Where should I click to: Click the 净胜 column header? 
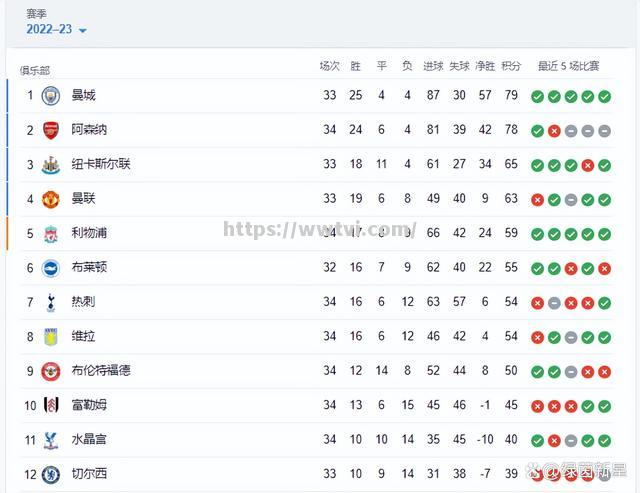click(485, 66)
